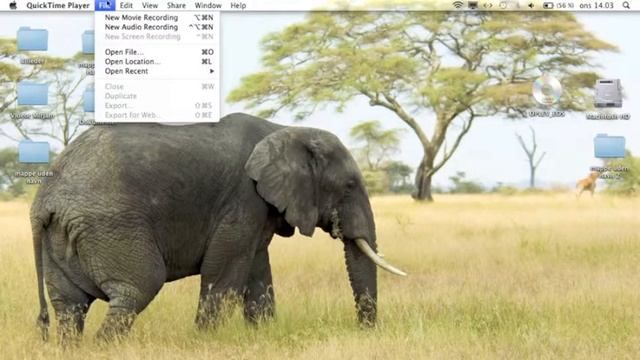Select the greyed New Screen Recording item
This screenshot has width=640, height=360.
point(157,36)
